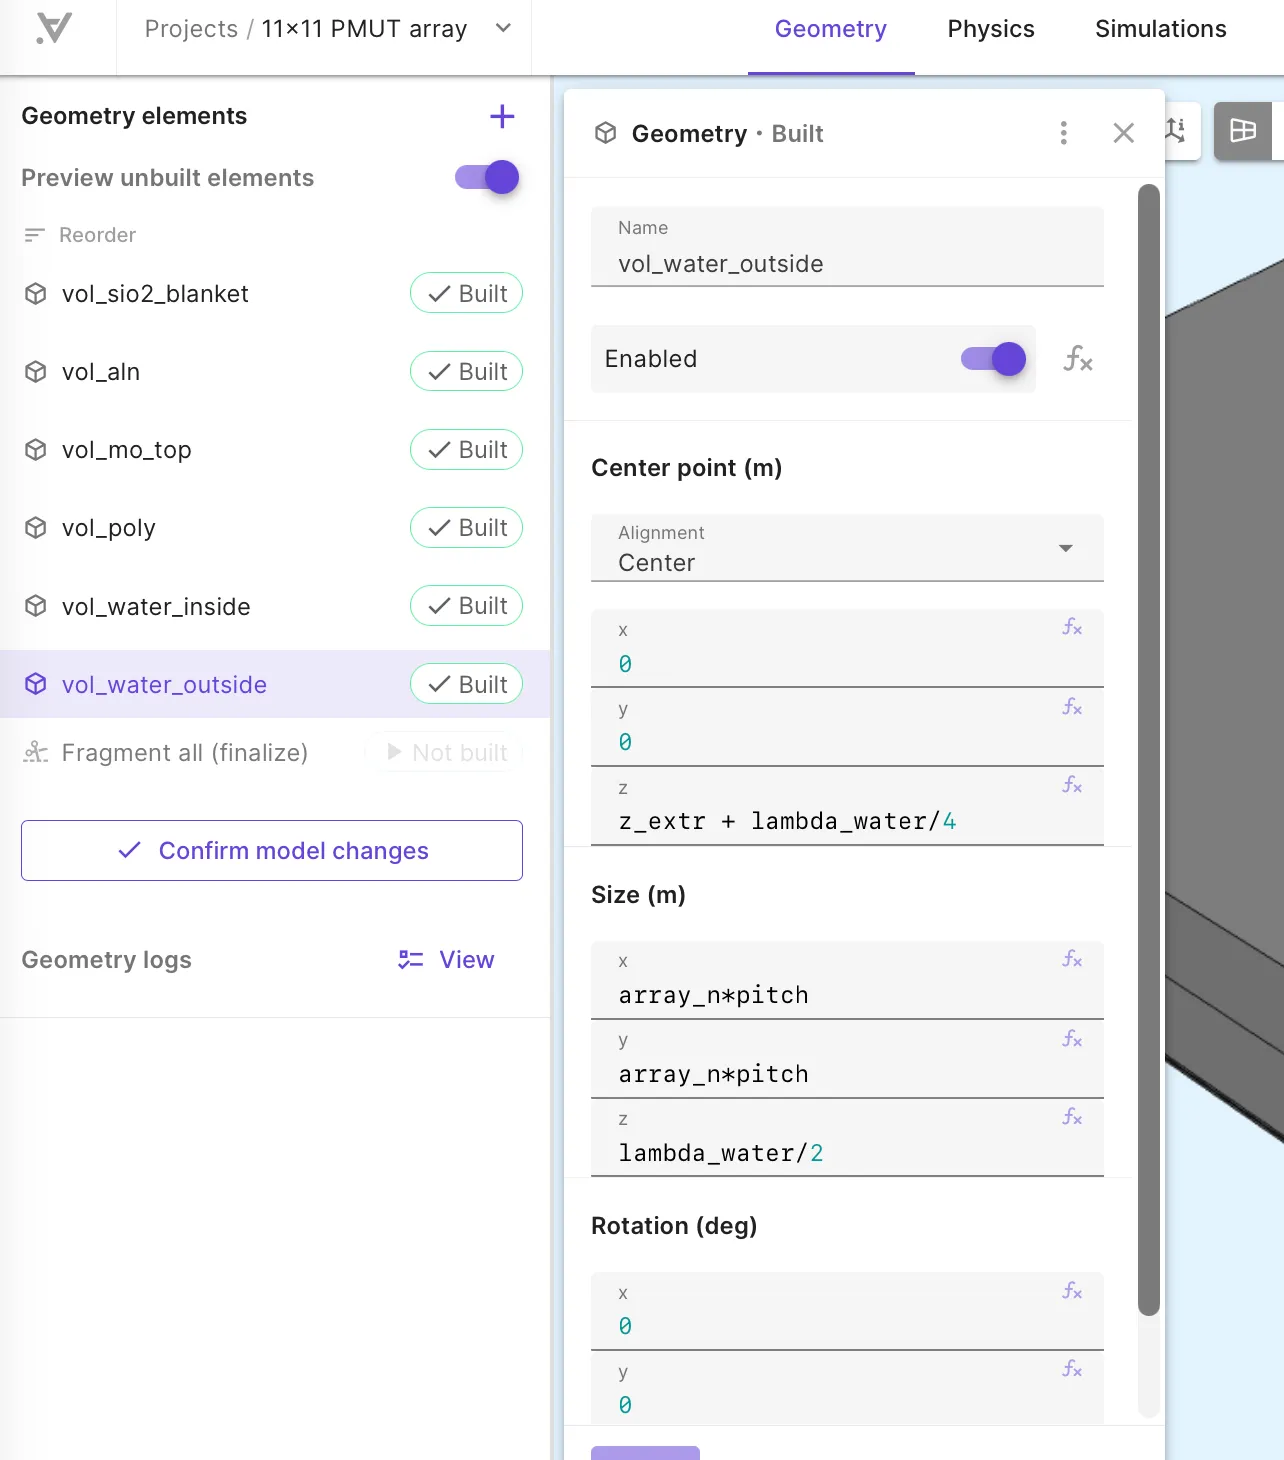The image size is (1284, 1460).
Task: View the geometry logs
Action: point(446,960)
